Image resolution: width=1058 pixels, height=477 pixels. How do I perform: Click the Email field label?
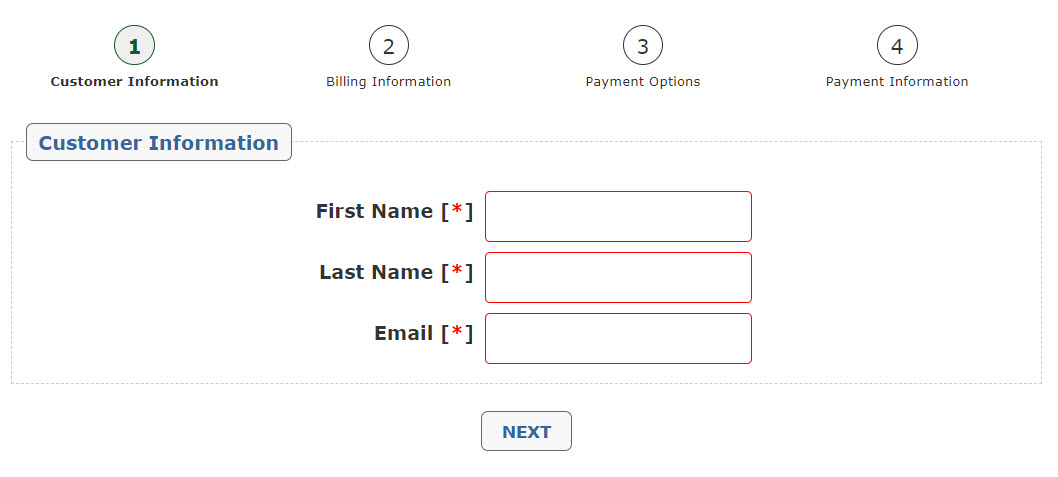(404, 333)
